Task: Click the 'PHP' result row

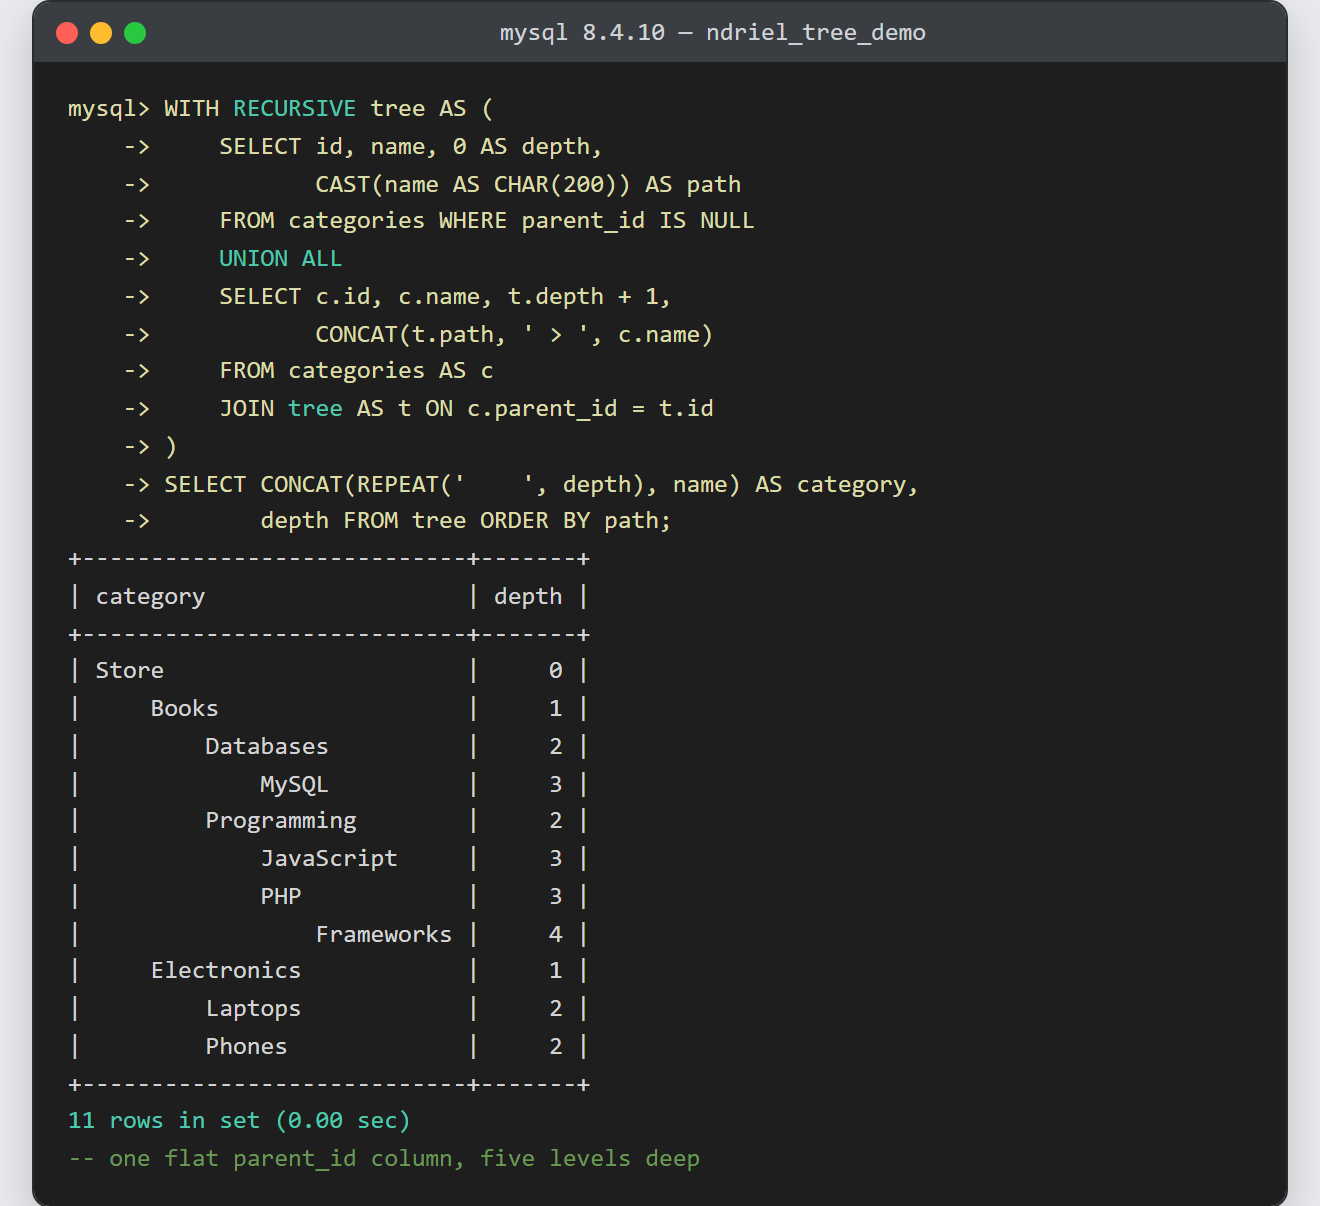Action: pyautogui.click(x=329, y=897)
